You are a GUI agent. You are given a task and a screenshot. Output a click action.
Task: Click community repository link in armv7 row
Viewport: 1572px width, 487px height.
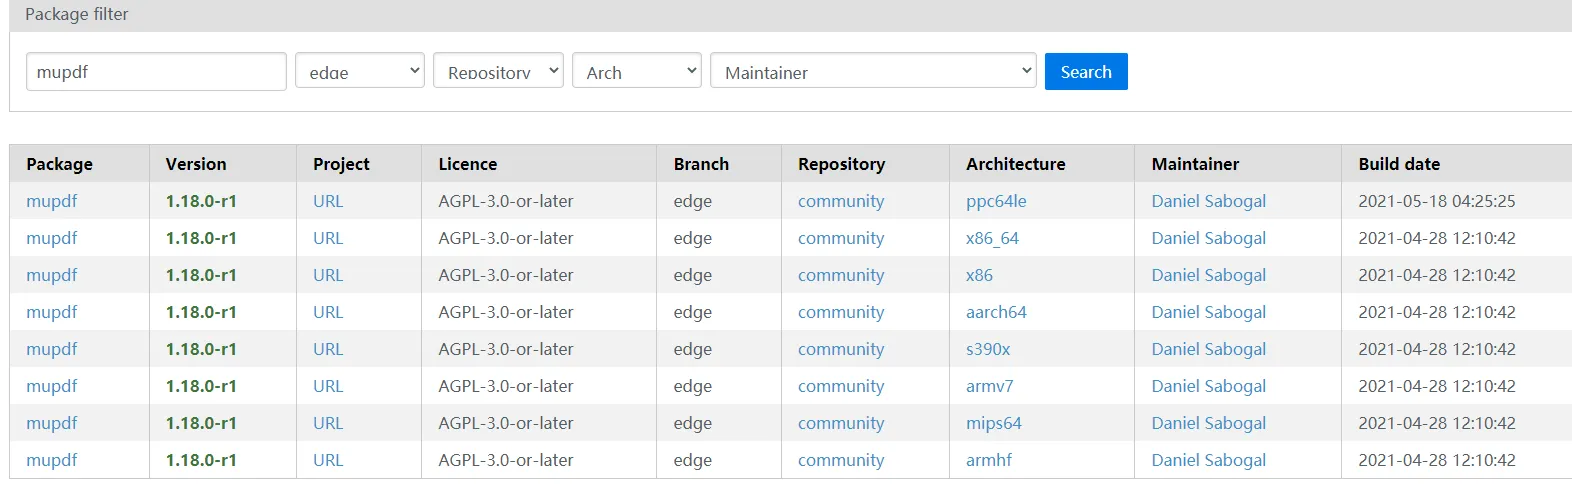(841, 386)
